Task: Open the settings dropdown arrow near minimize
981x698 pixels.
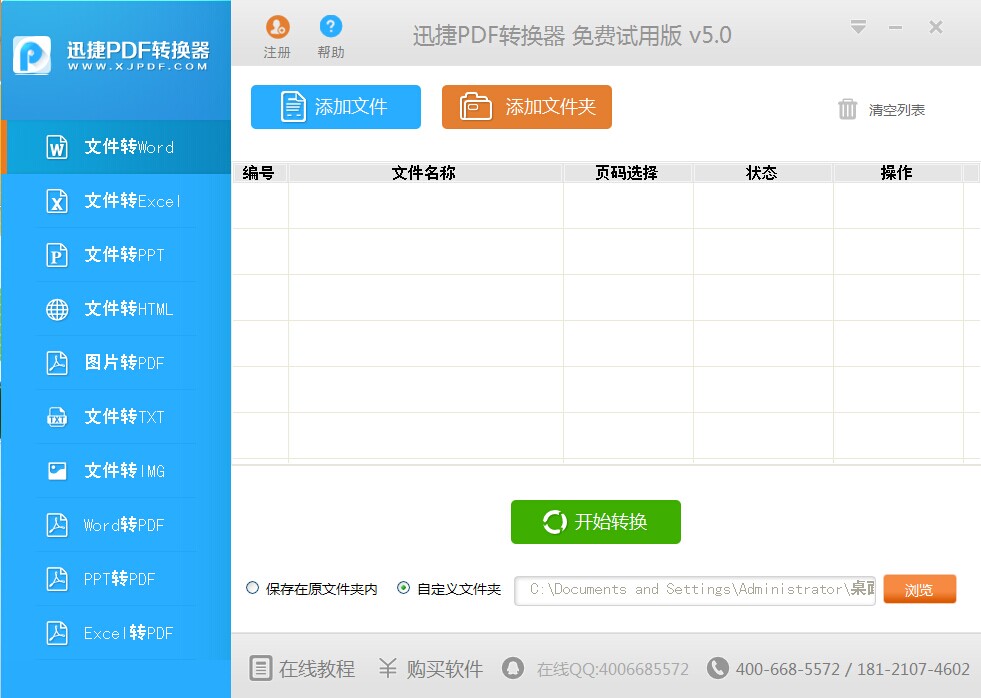Action: pos(858,27)
